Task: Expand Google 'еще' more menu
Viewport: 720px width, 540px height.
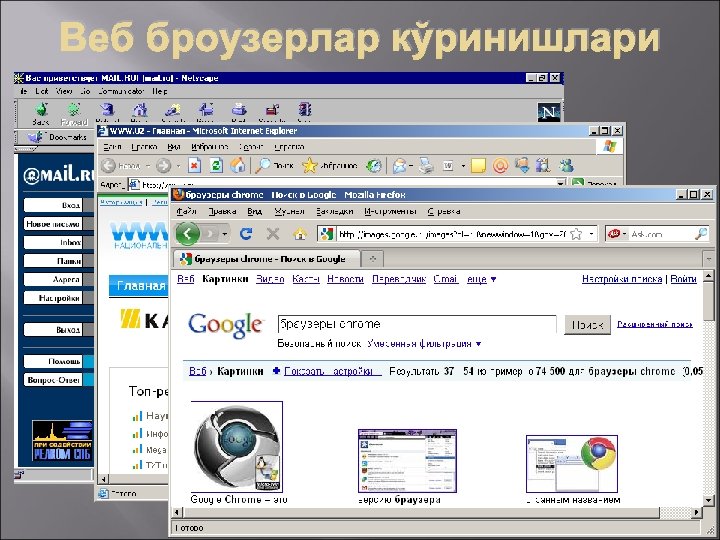Action: [481, 279]
